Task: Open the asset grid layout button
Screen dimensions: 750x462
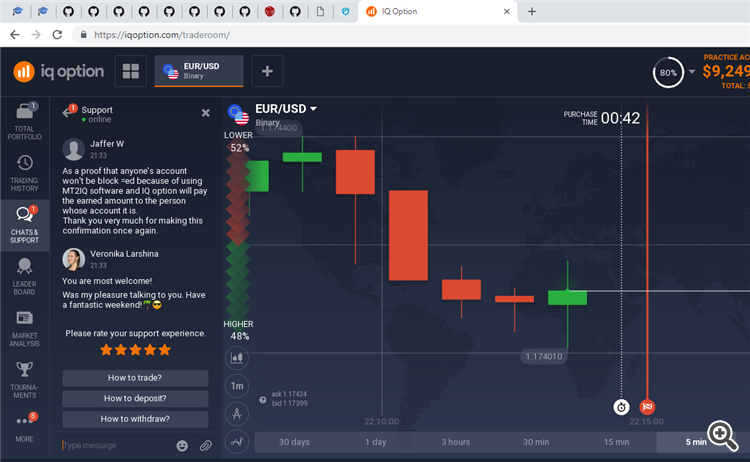Action: point(131,71)
